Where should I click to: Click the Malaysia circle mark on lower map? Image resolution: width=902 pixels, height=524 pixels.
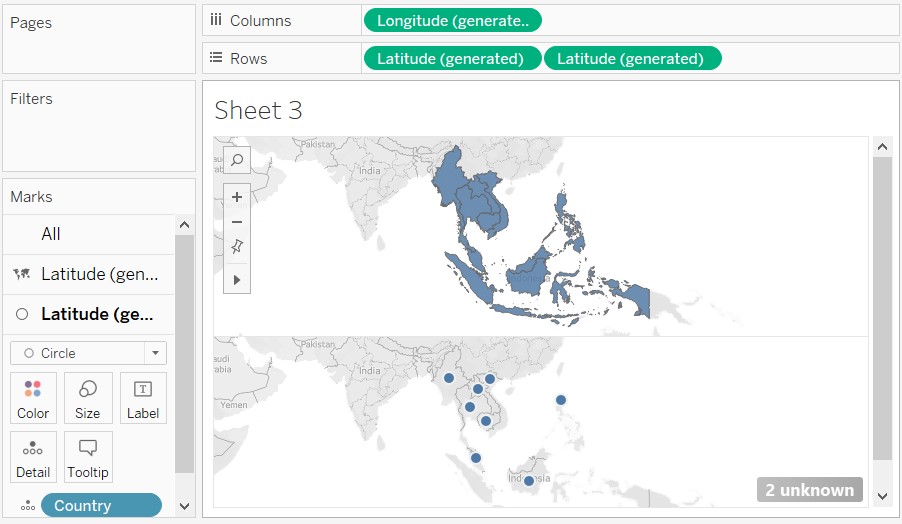click(476, 458)
